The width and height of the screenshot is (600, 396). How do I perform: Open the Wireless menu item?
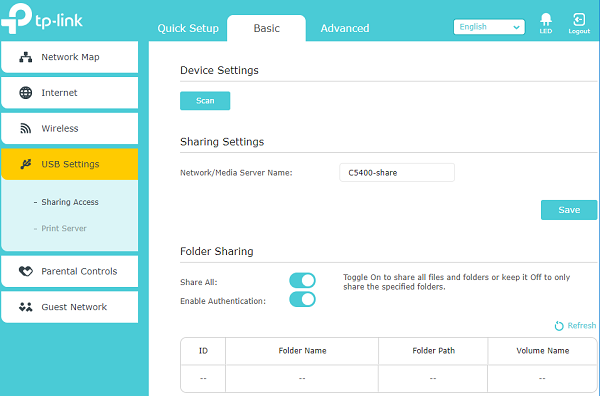[x=70, y=129]
